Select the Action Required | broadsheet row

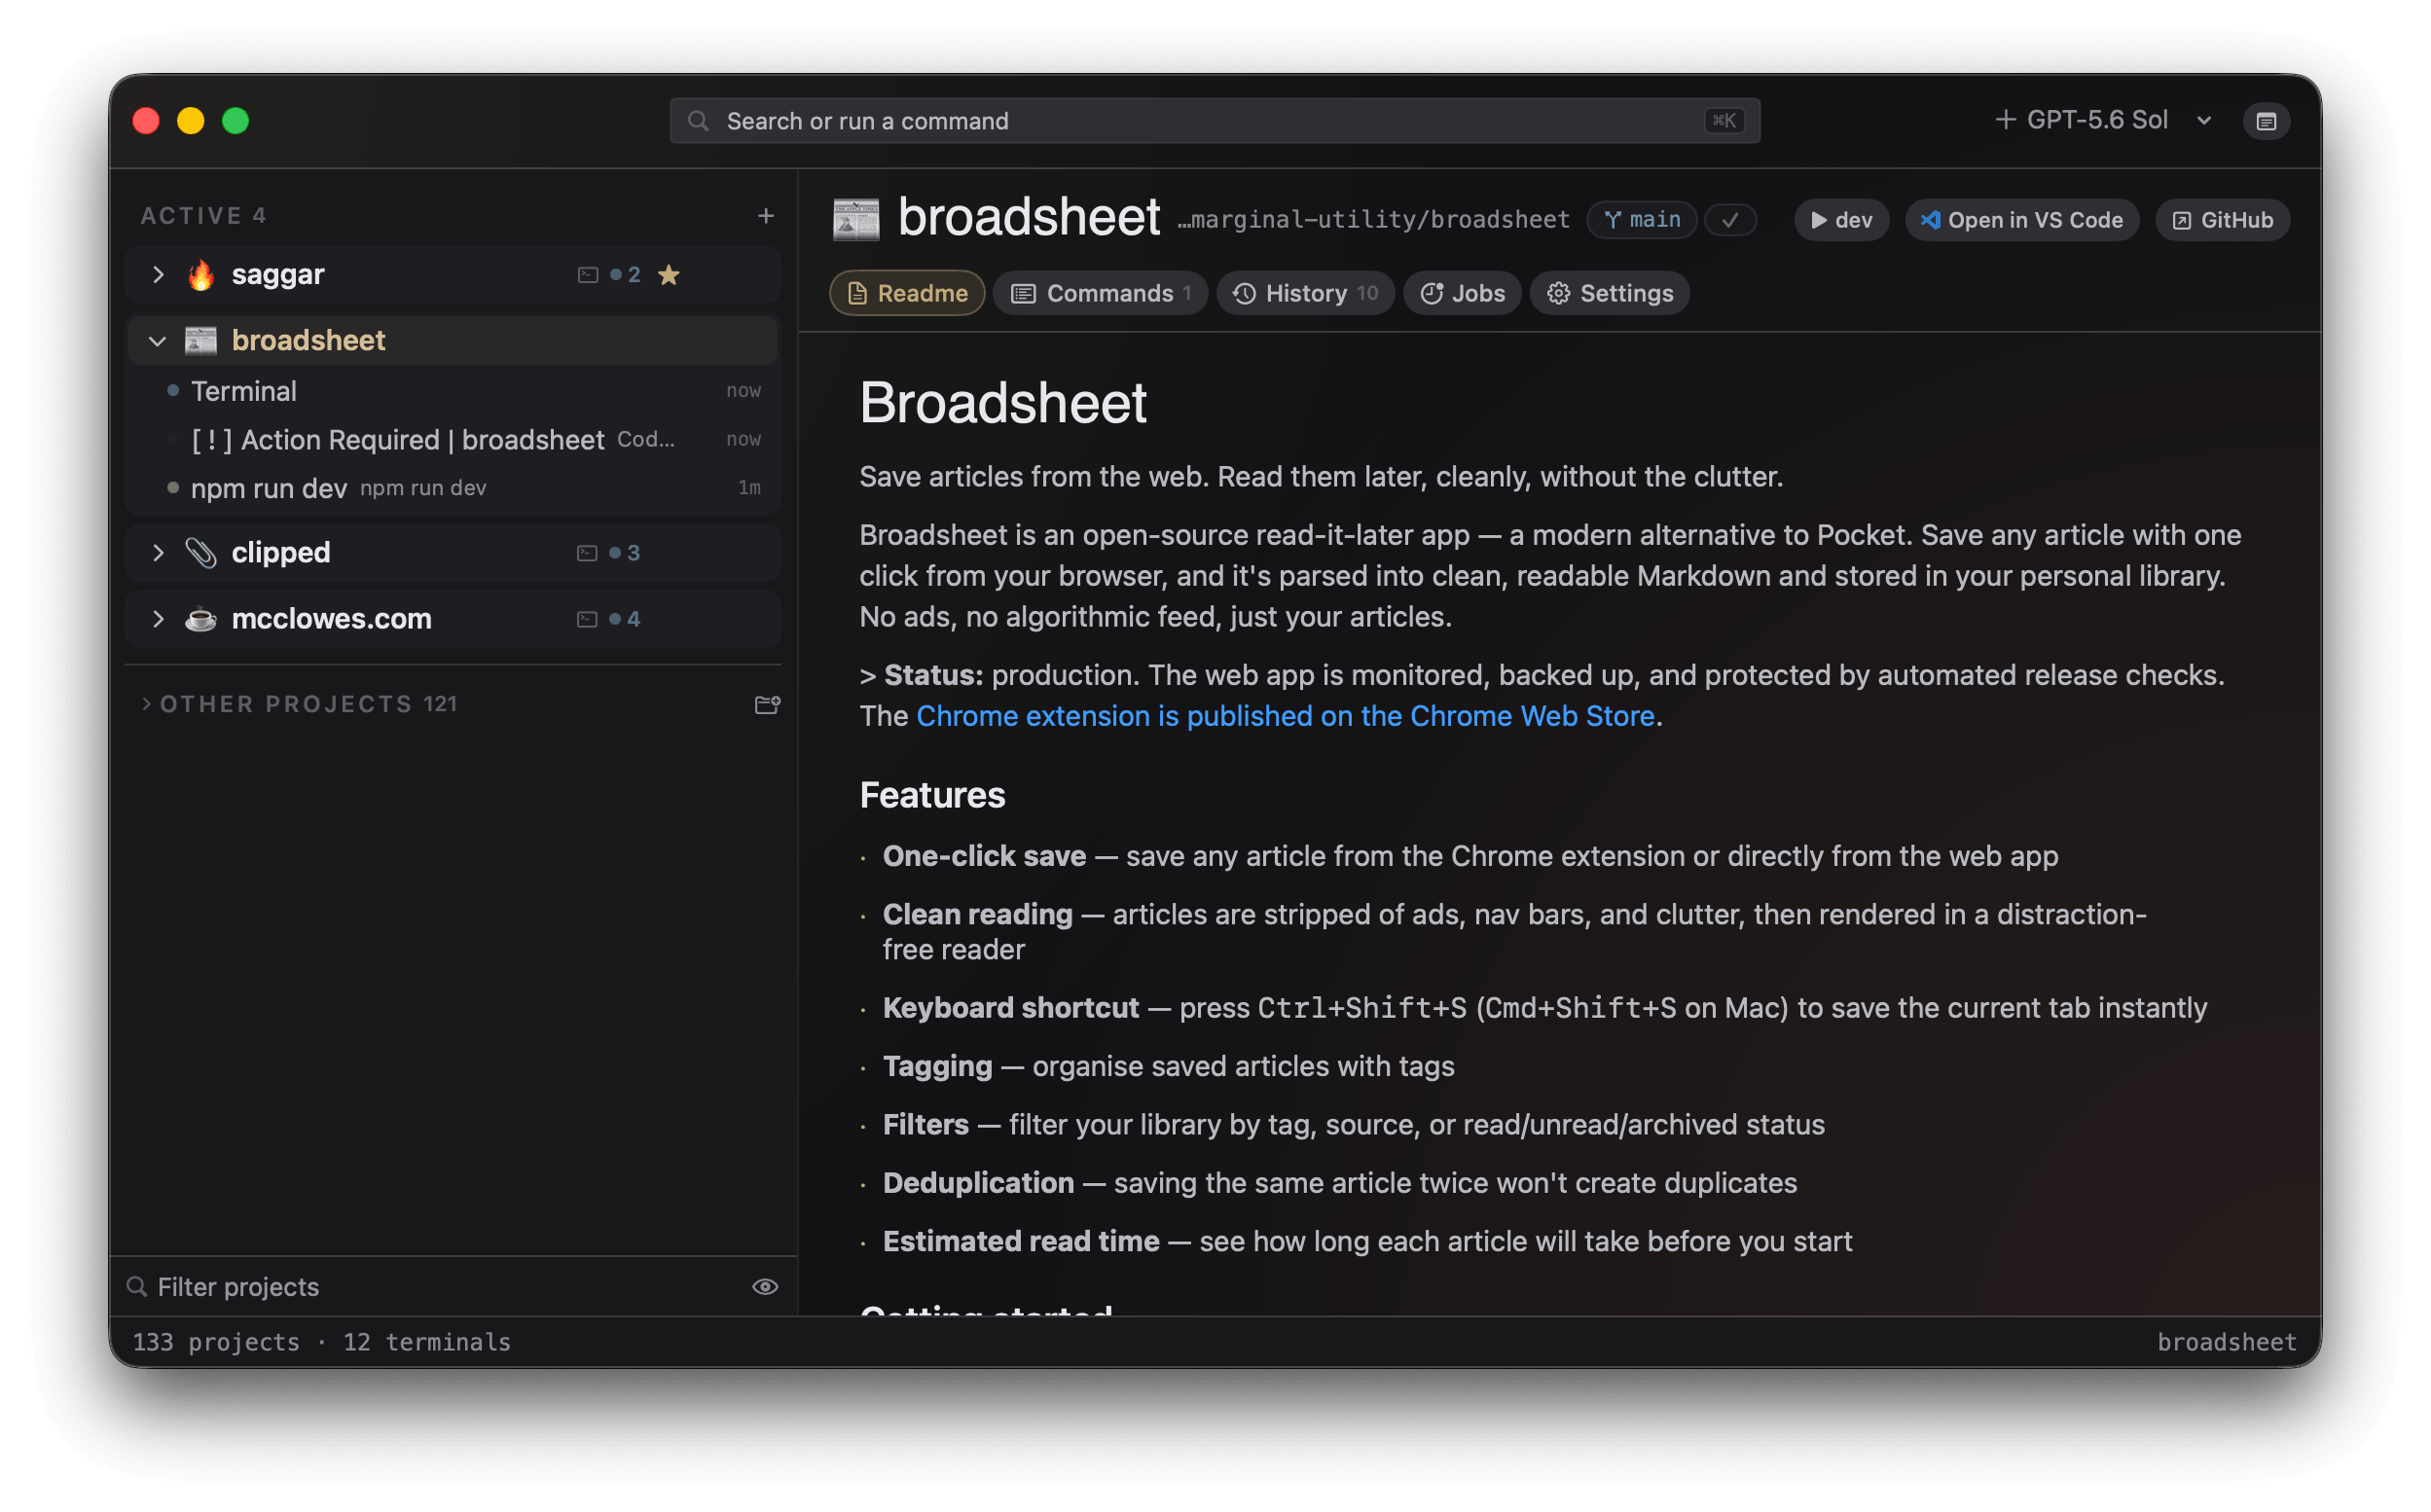tap(453, 440)
